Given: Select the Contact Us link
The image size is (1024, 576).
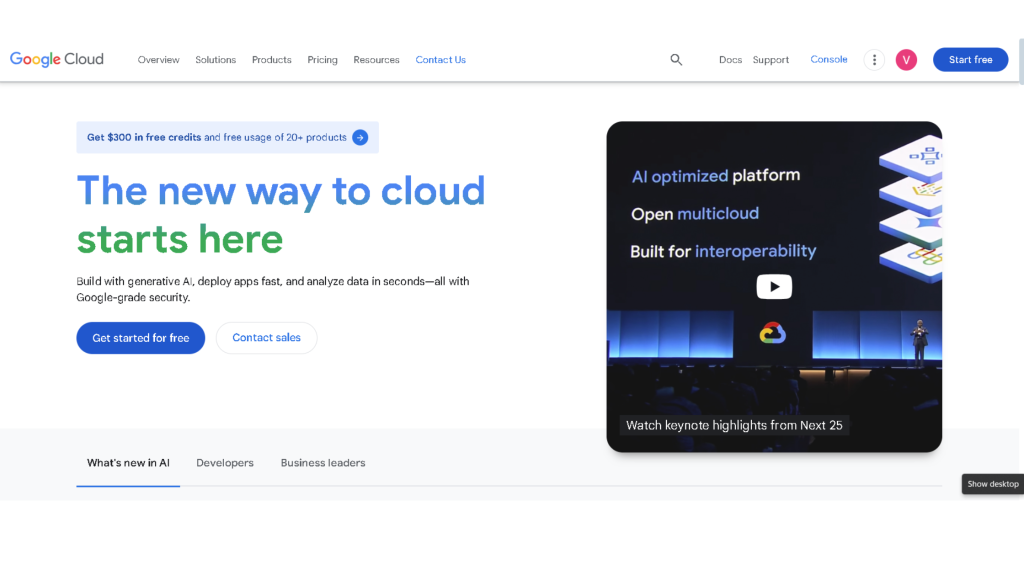Looking at the screenshot, I should click(440, 60).
